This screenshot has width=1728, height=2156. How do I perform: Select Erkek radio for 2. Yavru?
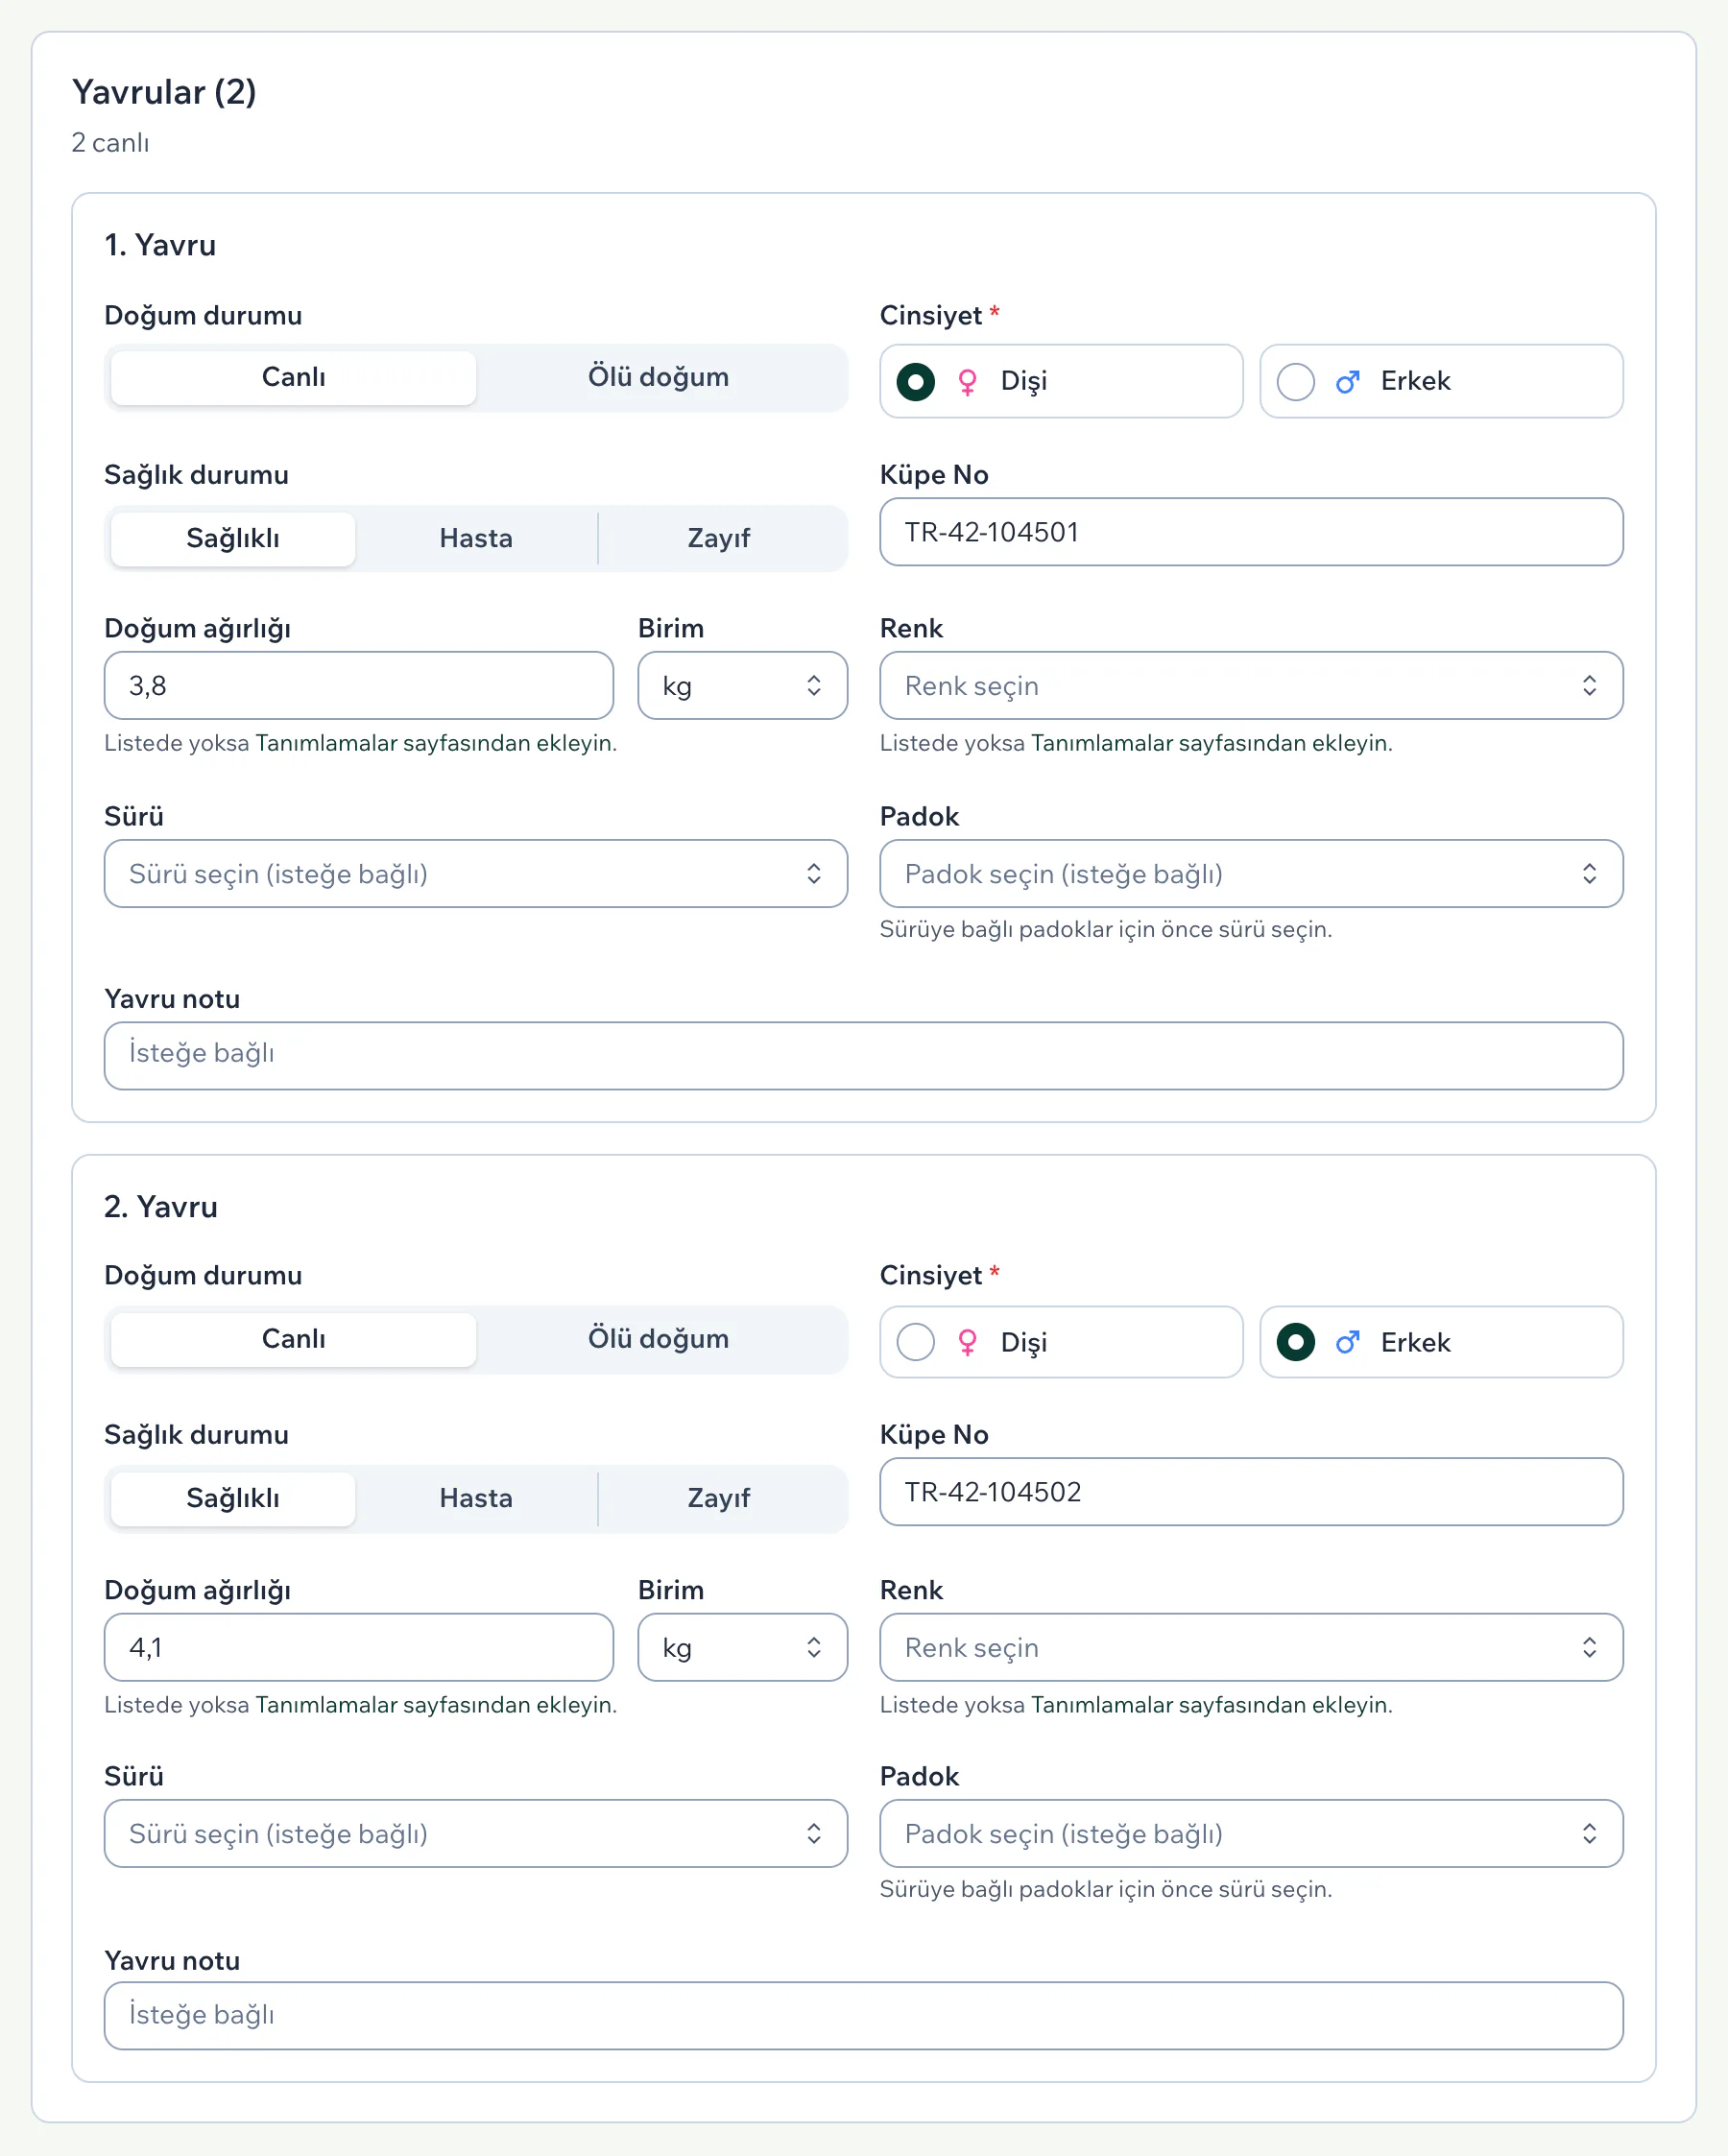[1295, 1342]
